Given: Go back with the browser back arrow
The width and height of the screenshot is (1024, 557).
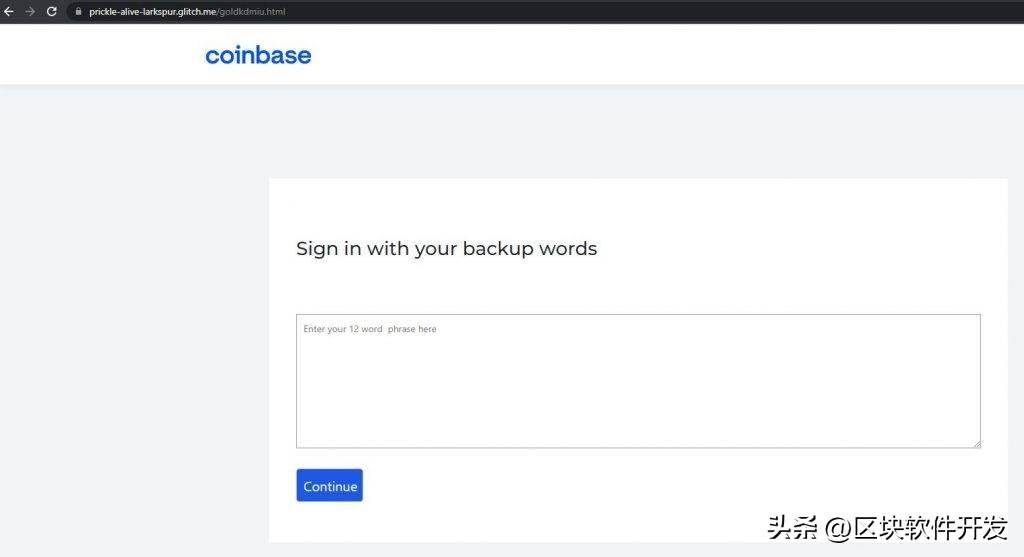Looking at the screenshot, I should pos(9,11).
